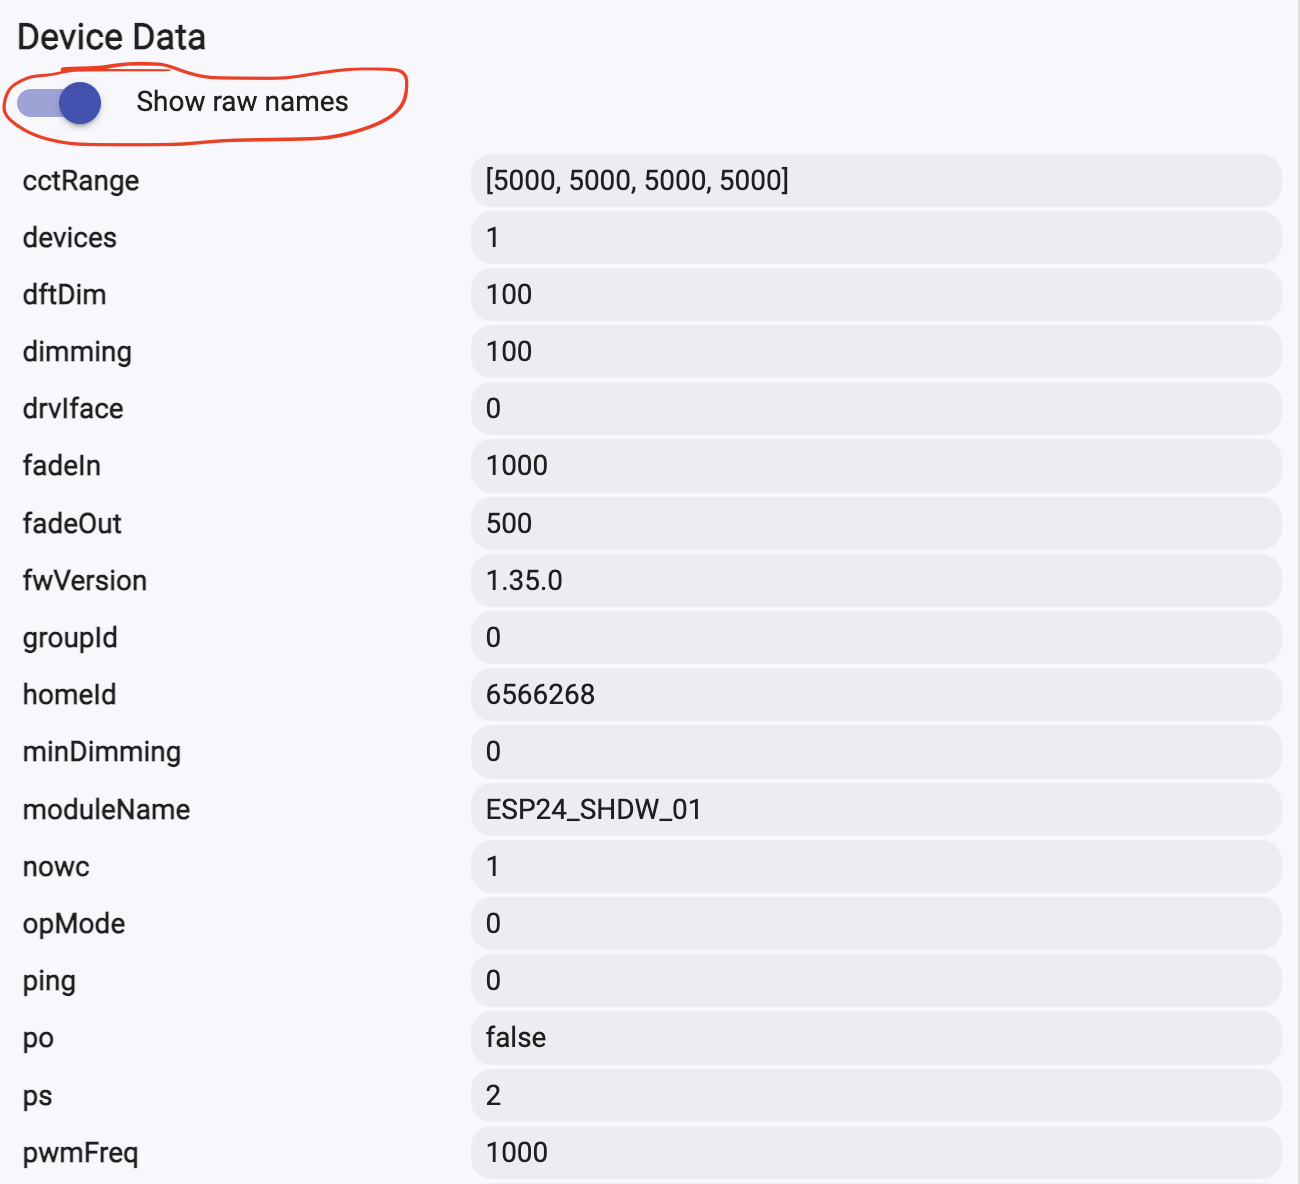Image resolution: width=1300 pixels, height=1184 pixels.
Task: Select the po field showing false
Action: point(875,1038)
